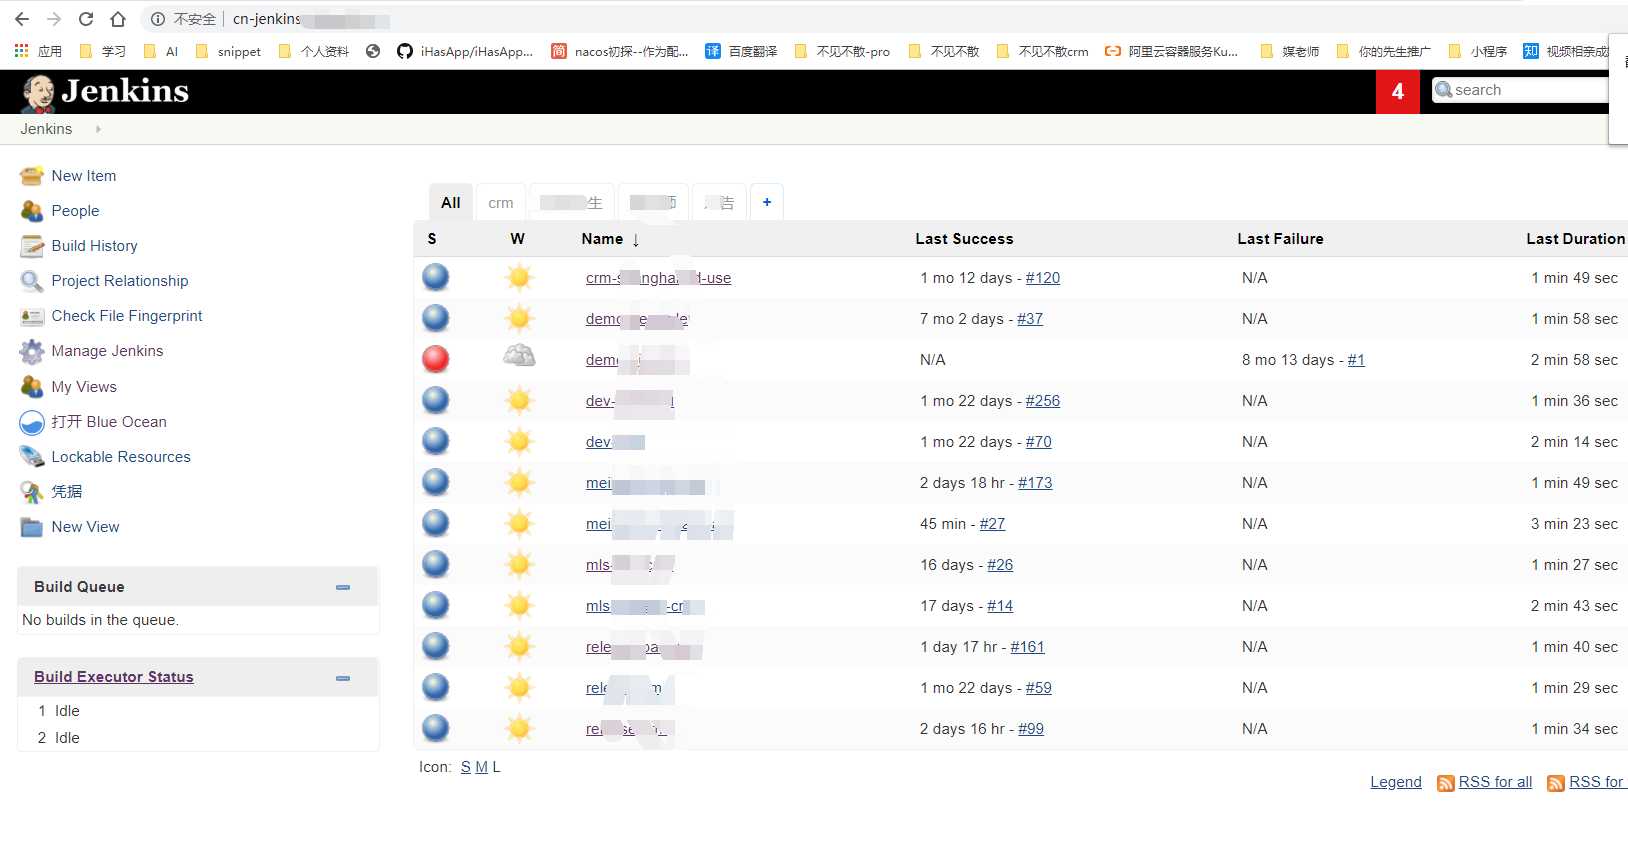Click the Jenkins butler logo
Screen dimensions: 1628x864
coord(38,92)
